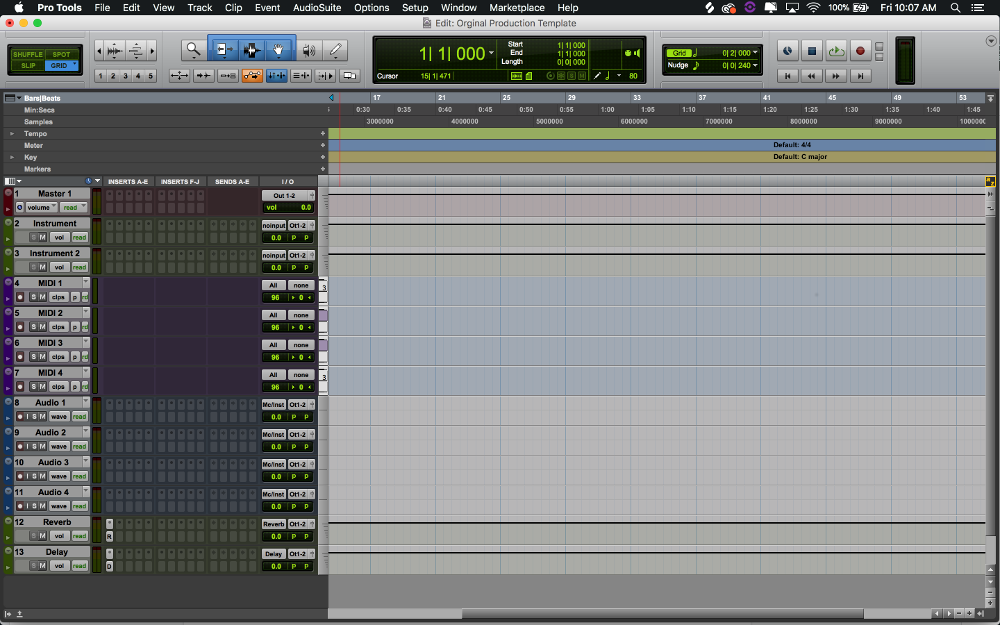Click Return to Zero transport button
Image resolution: width=1000 pixels, height=625 pixels.
tap(787, 76)
